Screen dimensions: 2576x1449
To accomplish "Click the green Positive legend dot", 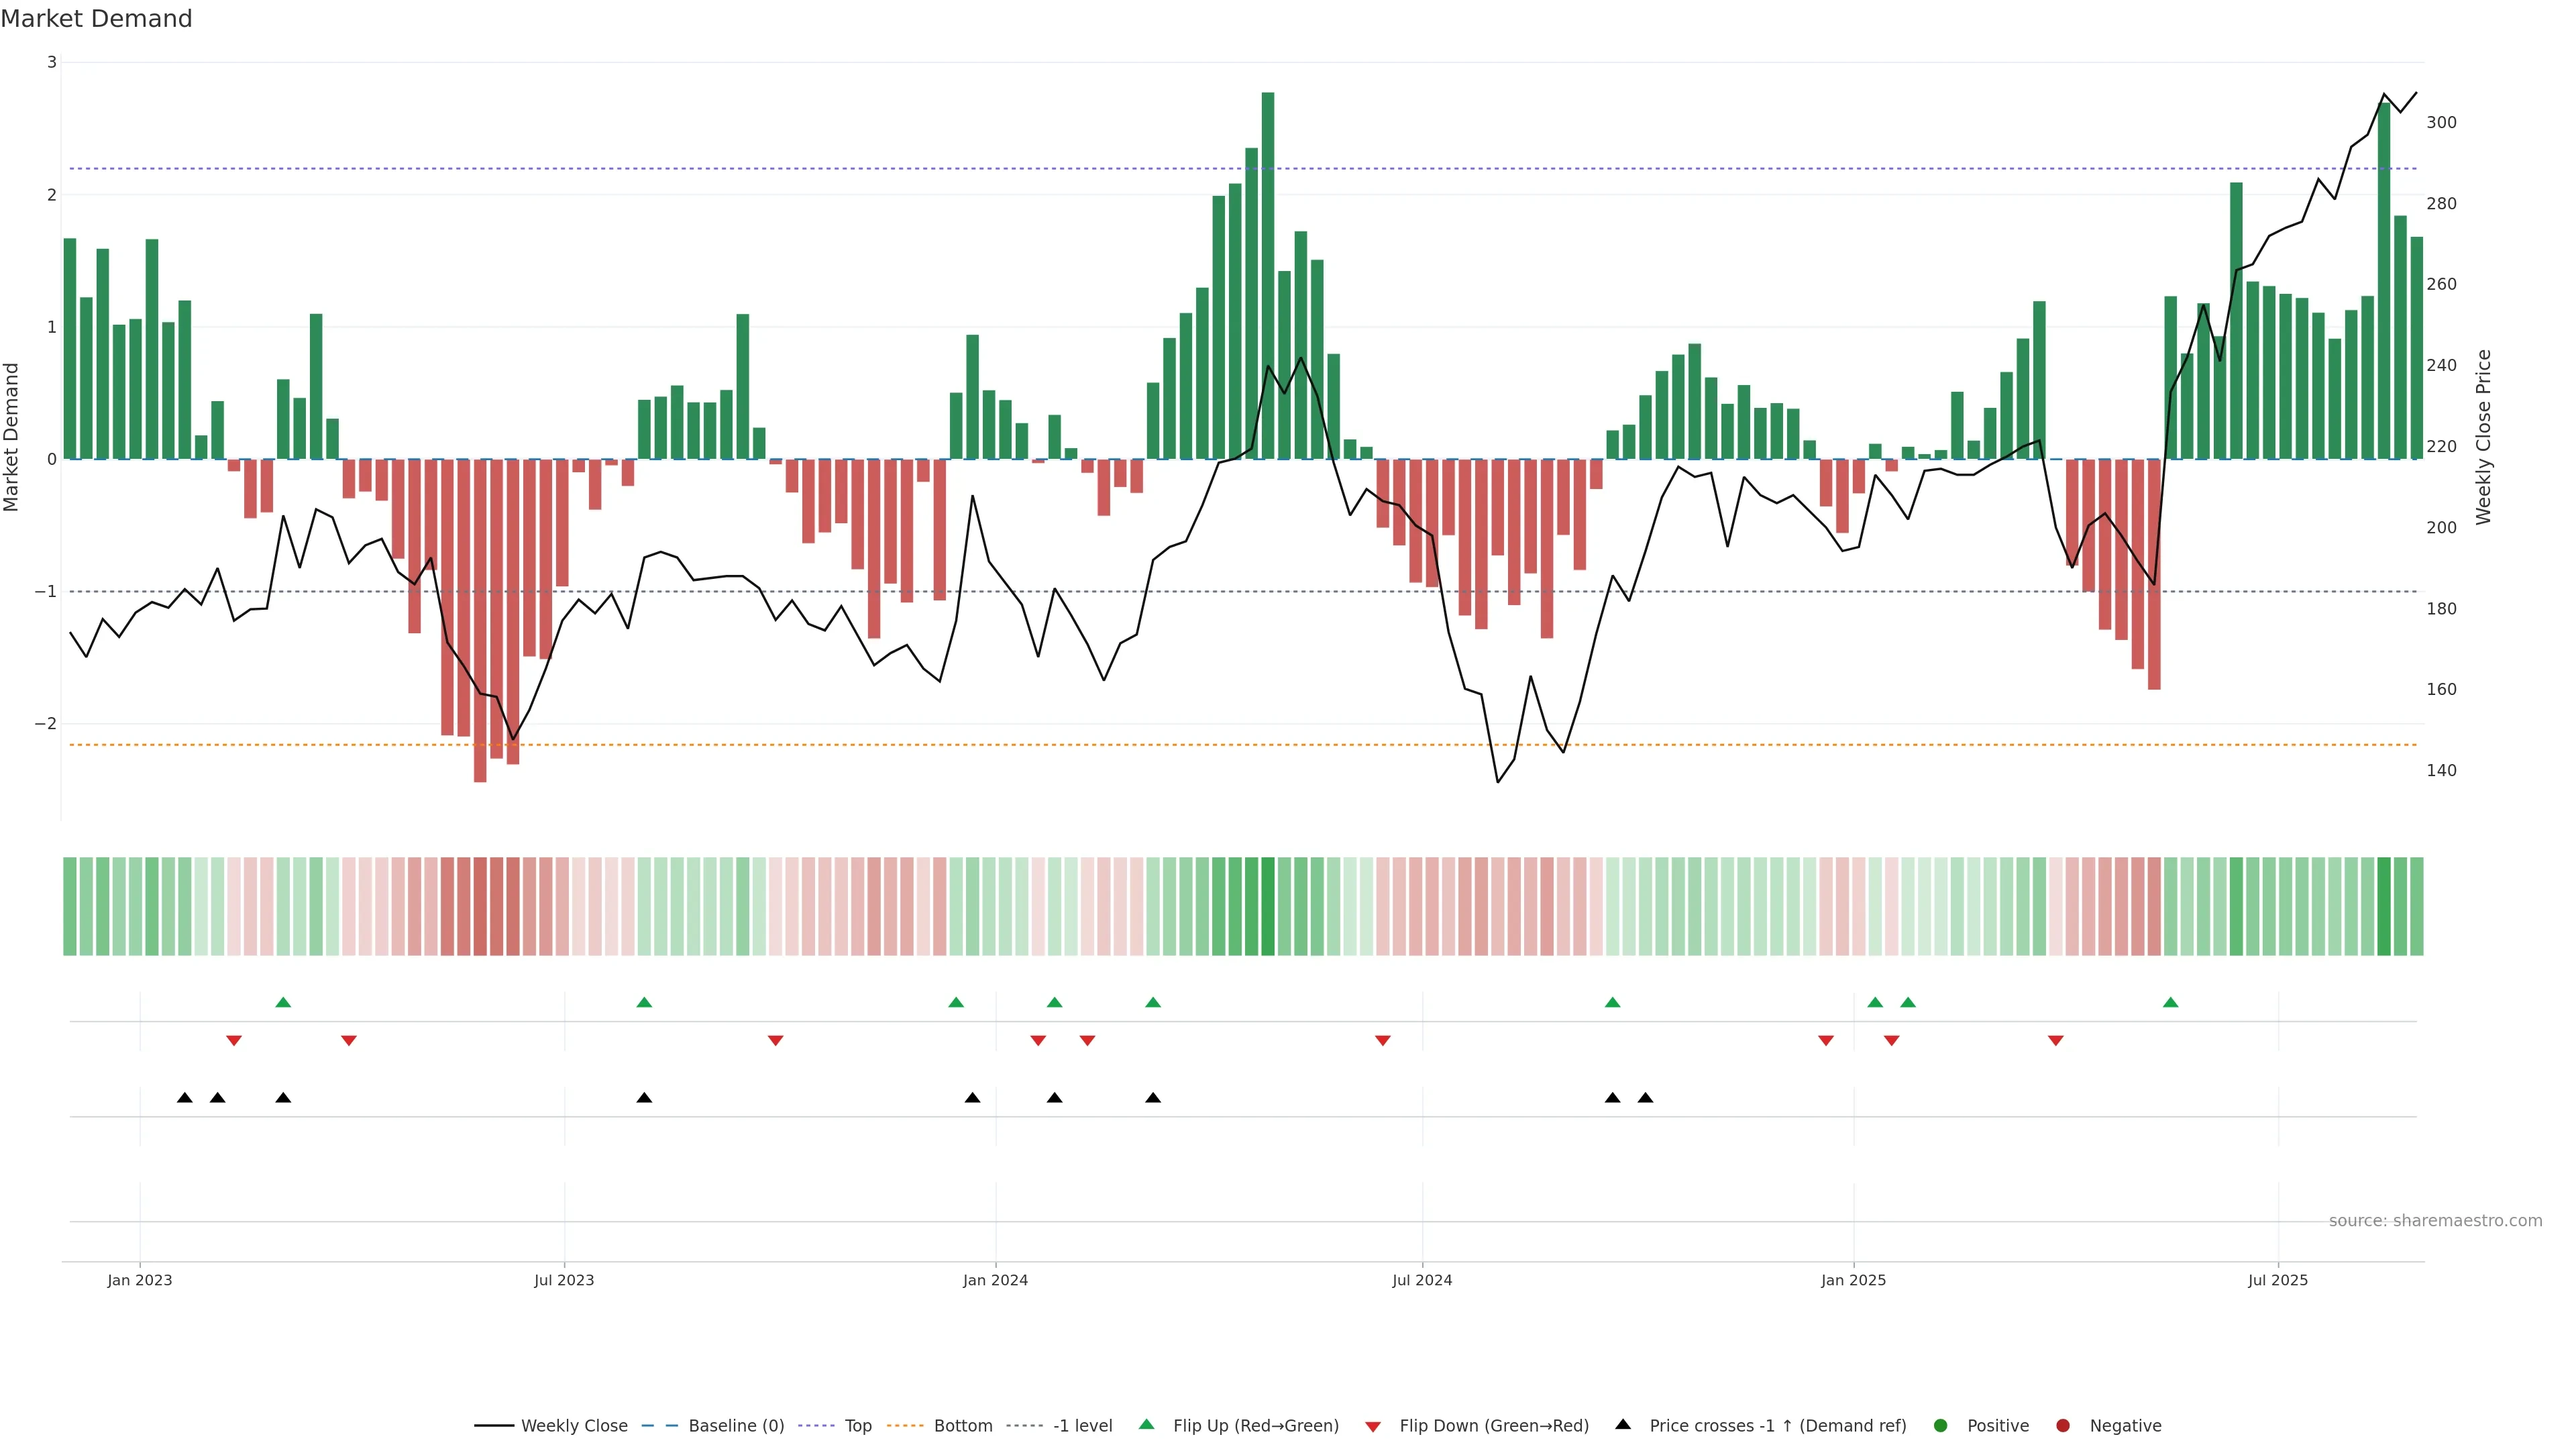I will pos(1941,1426).
